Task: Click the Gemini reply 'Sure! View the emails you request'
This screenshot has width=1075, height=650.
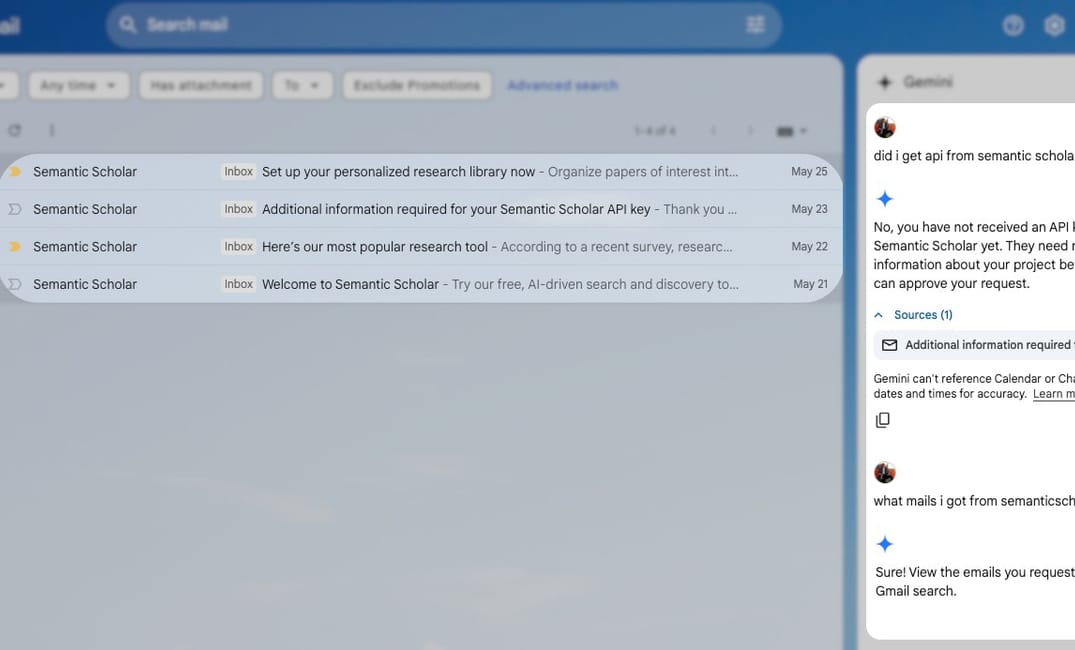Action: [975, 581]
